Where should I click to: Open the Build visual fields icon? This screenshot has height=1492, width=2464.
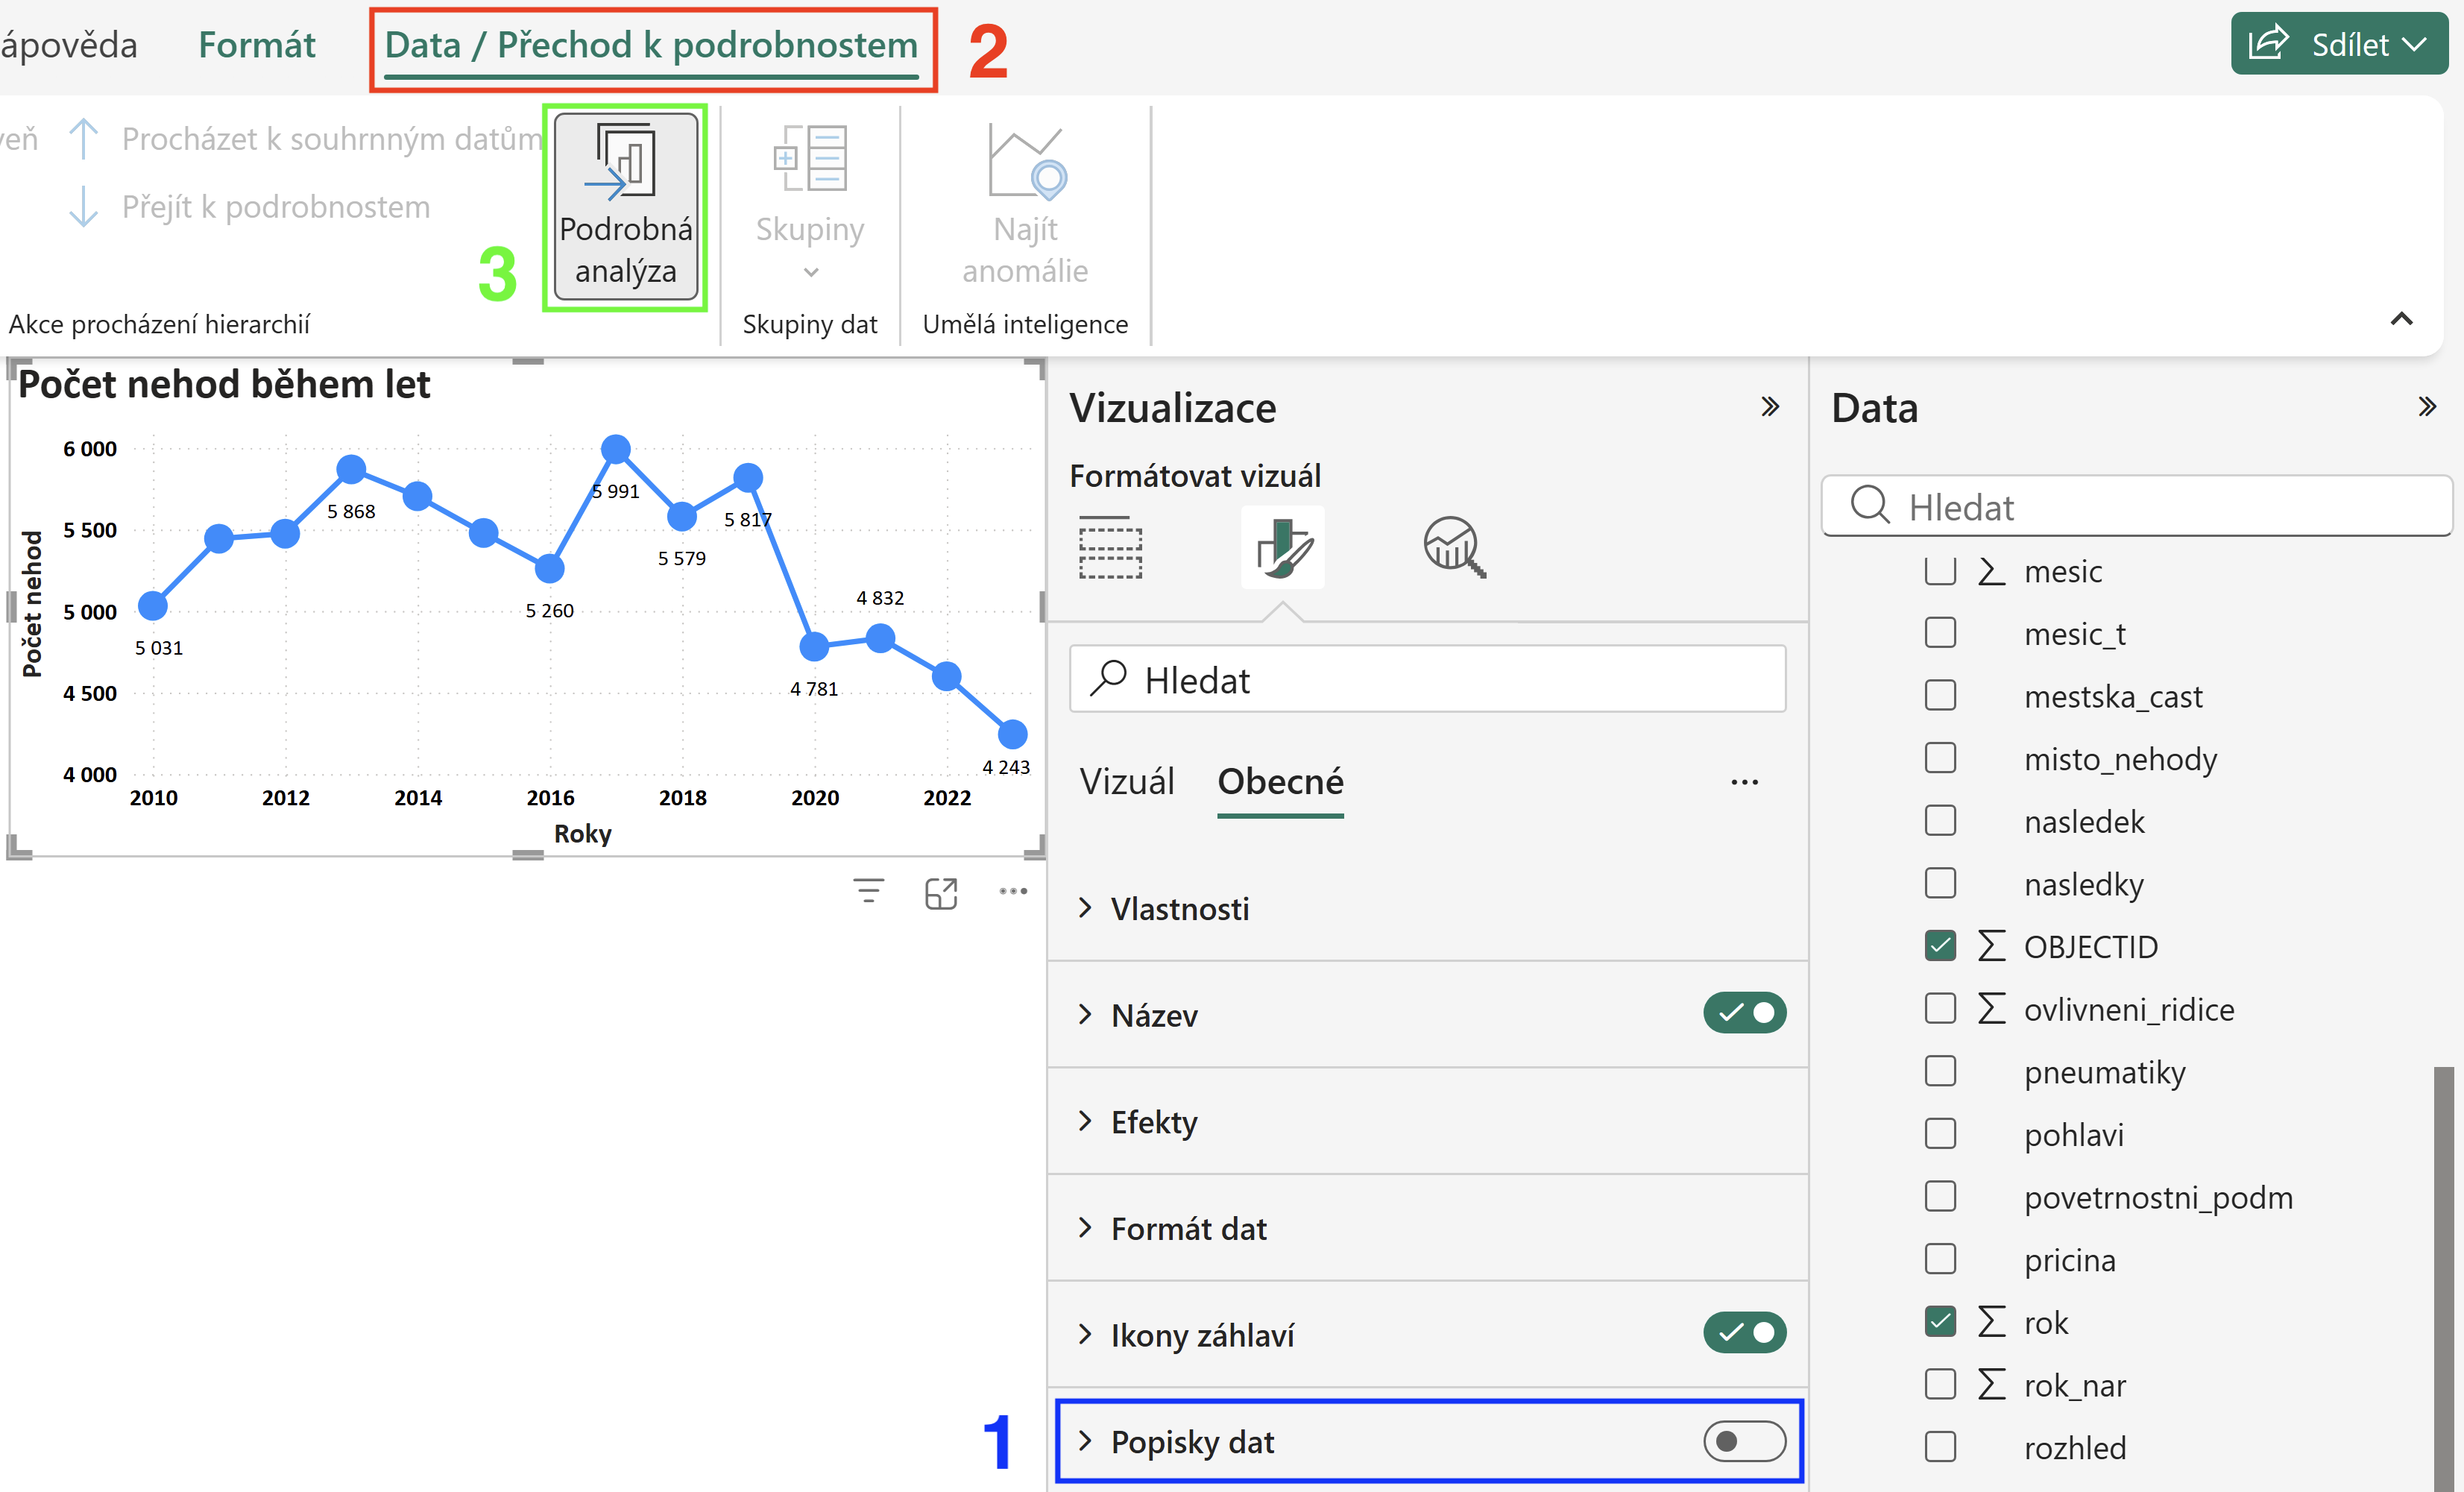click(x=1110, y=547)
